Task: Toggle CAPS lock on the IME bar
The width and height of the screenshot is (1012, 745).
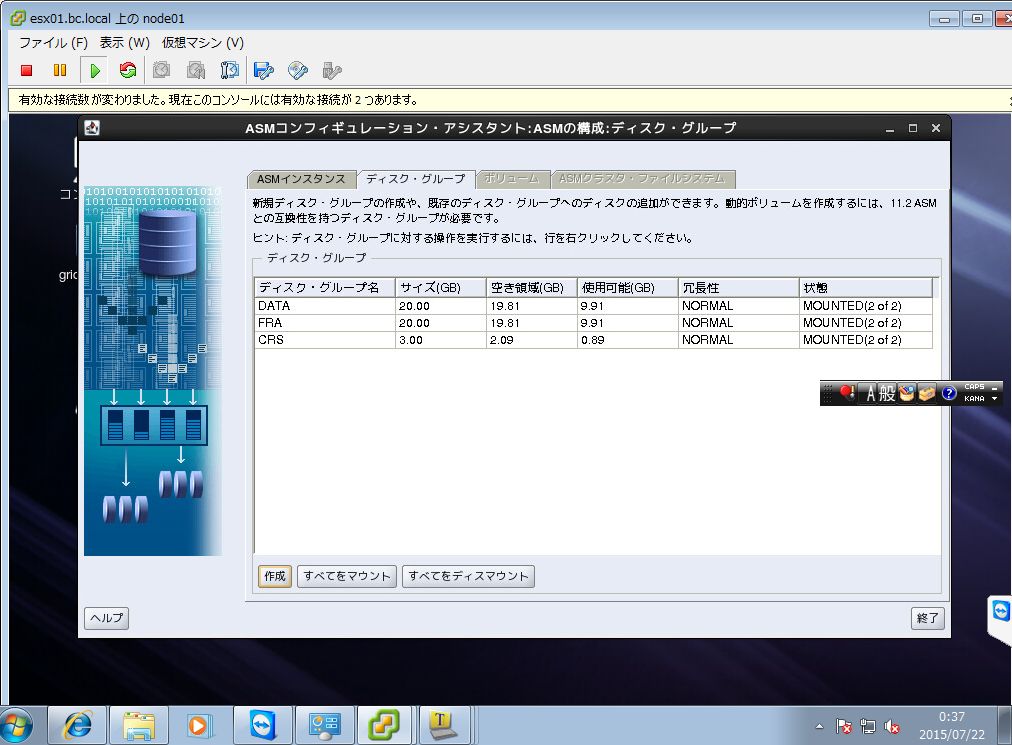Action: click(974, 387)
